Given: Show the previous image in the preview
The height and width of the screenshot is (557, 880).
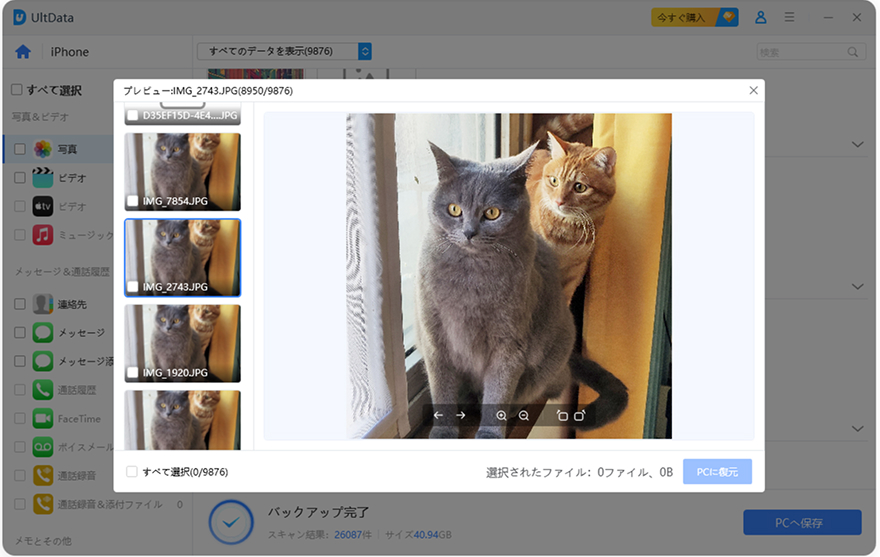Looking at the screenshot, I should click(438, 416).
